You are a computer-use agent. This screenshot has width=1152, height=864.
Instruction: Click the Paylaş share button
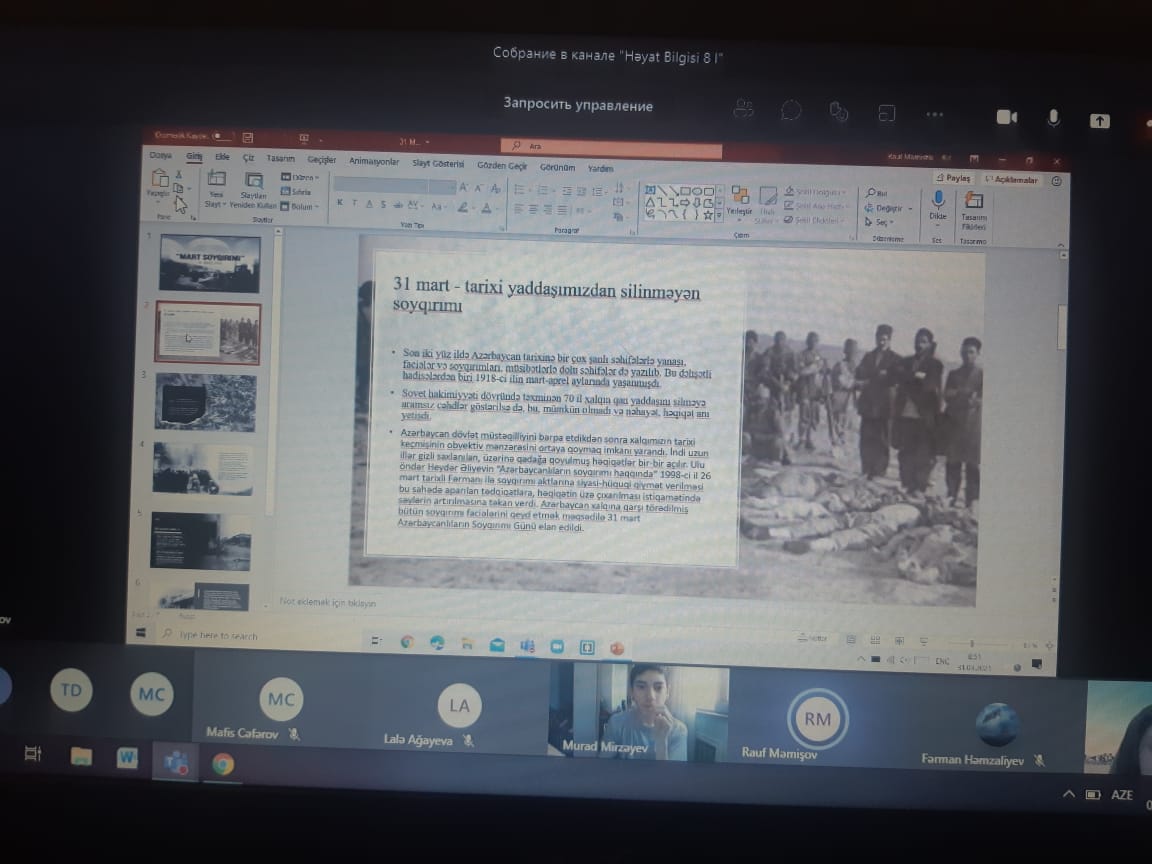pyautogui.click(x=954, y=178)
